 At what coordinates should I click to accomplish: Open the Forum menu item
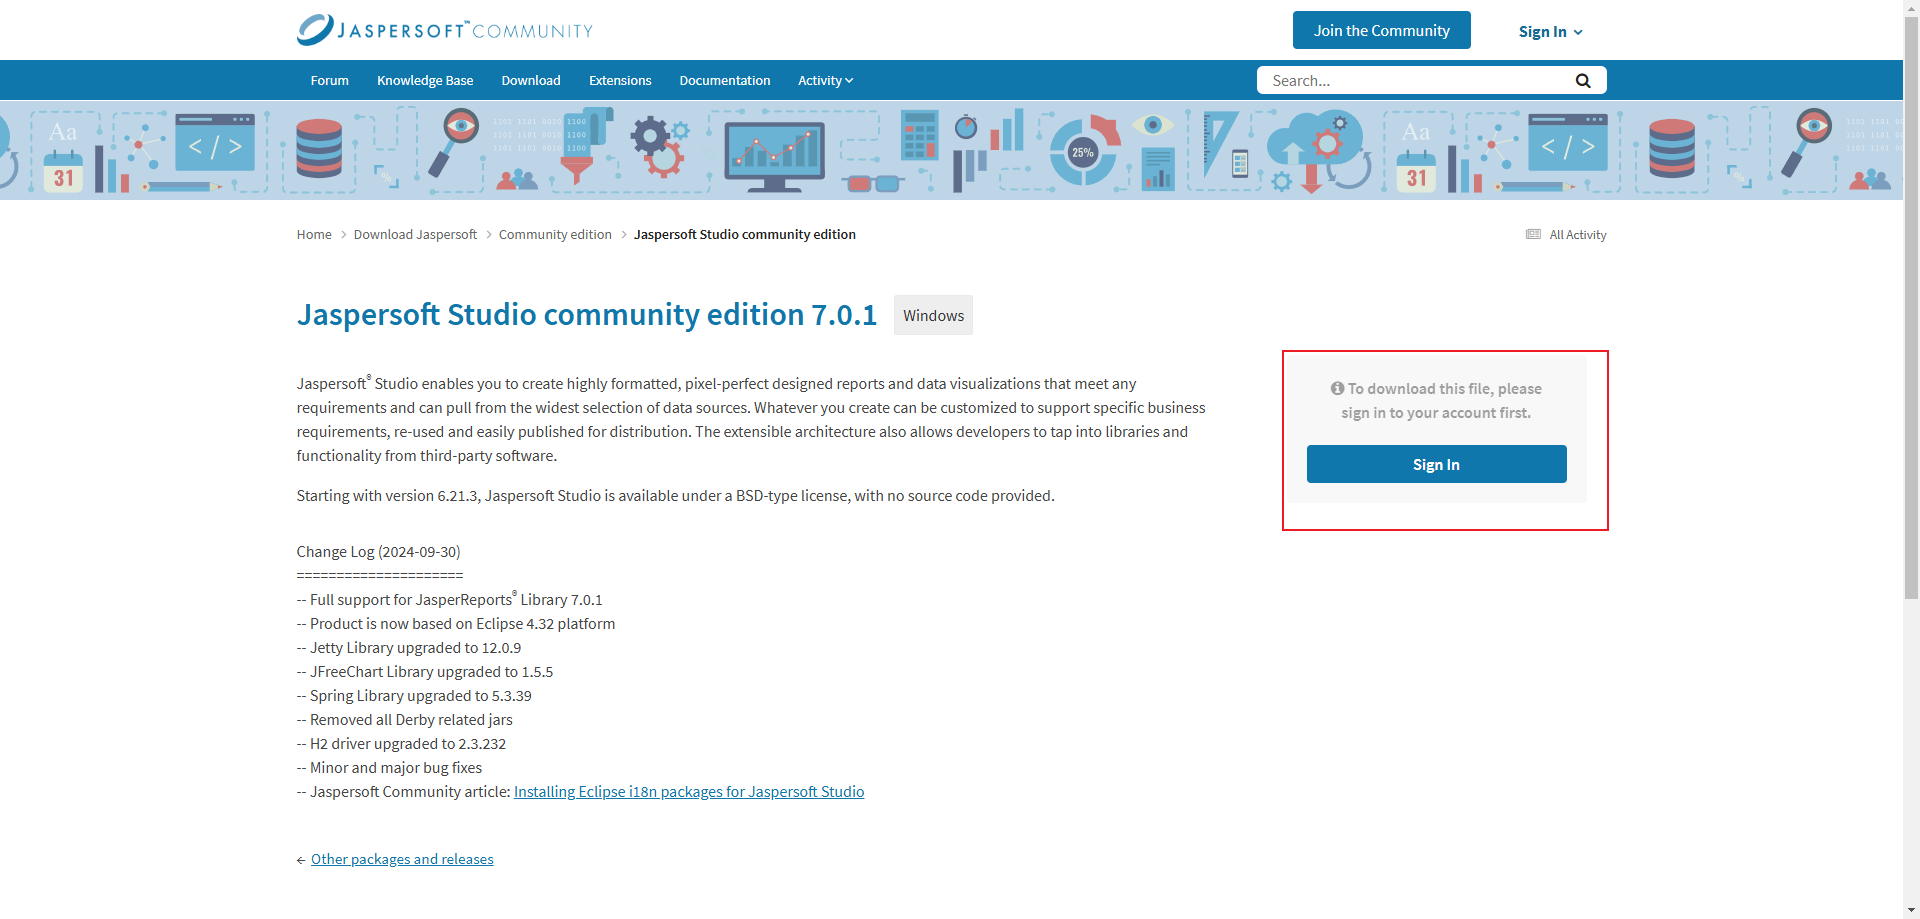pos(329,81)
